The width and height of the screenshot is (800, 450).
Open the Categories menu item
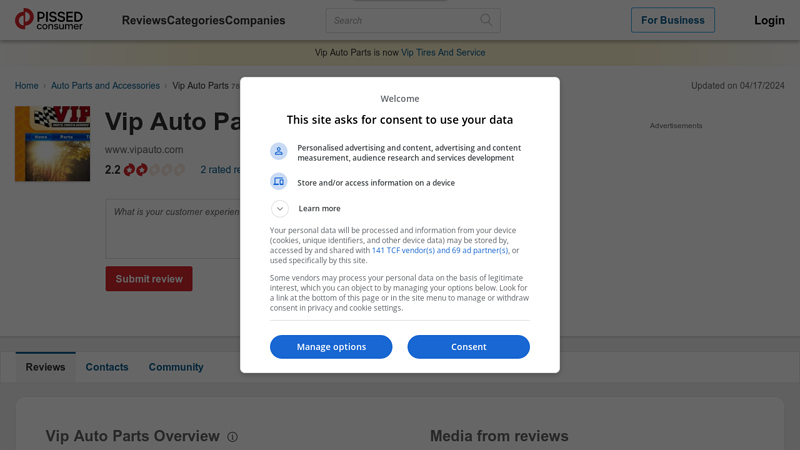pos(195,20)
